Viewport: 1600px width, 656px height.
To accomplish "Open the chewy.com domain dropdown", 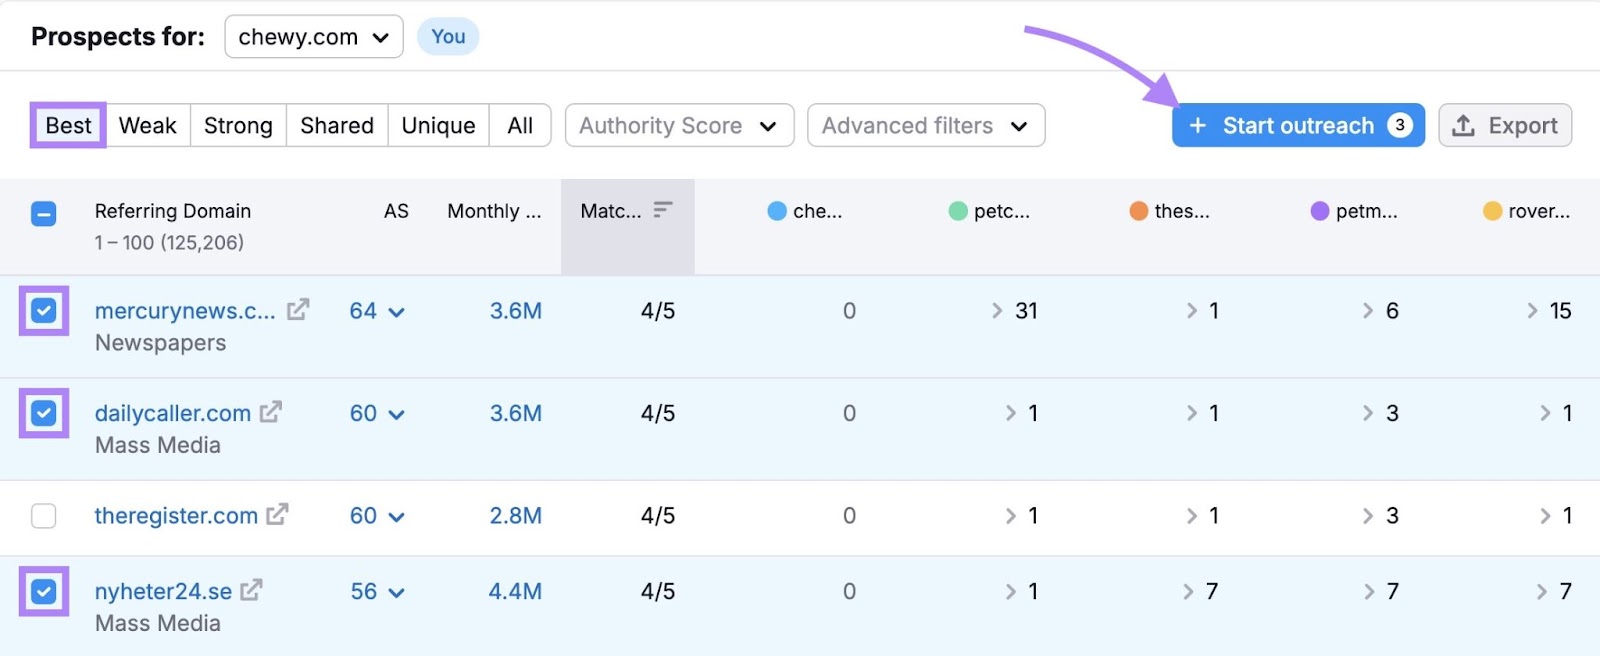I will 313,37.
